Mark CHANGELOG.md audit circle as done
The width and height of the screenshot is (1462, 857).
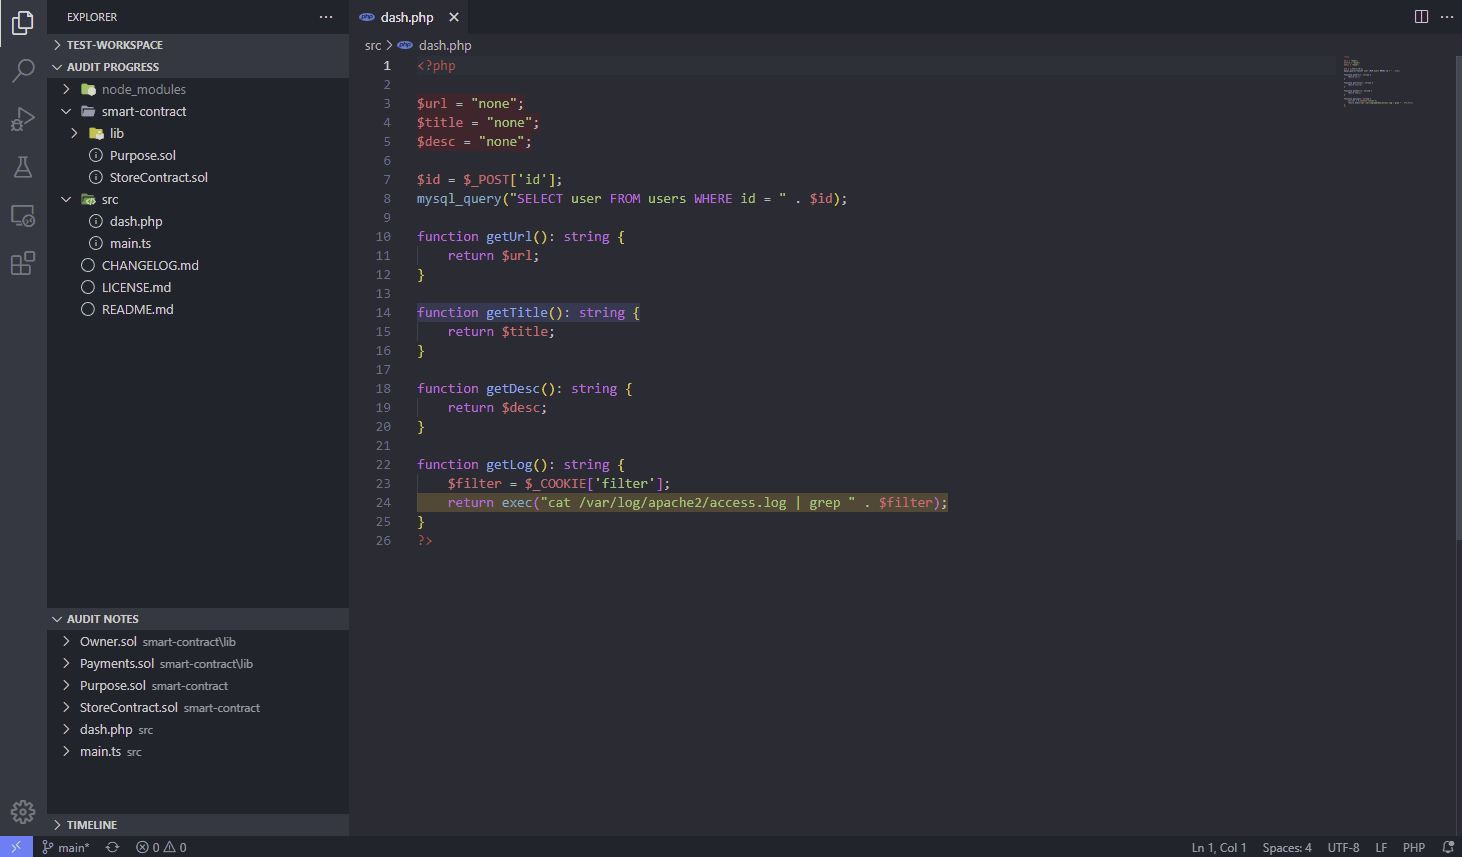(88, 265)
